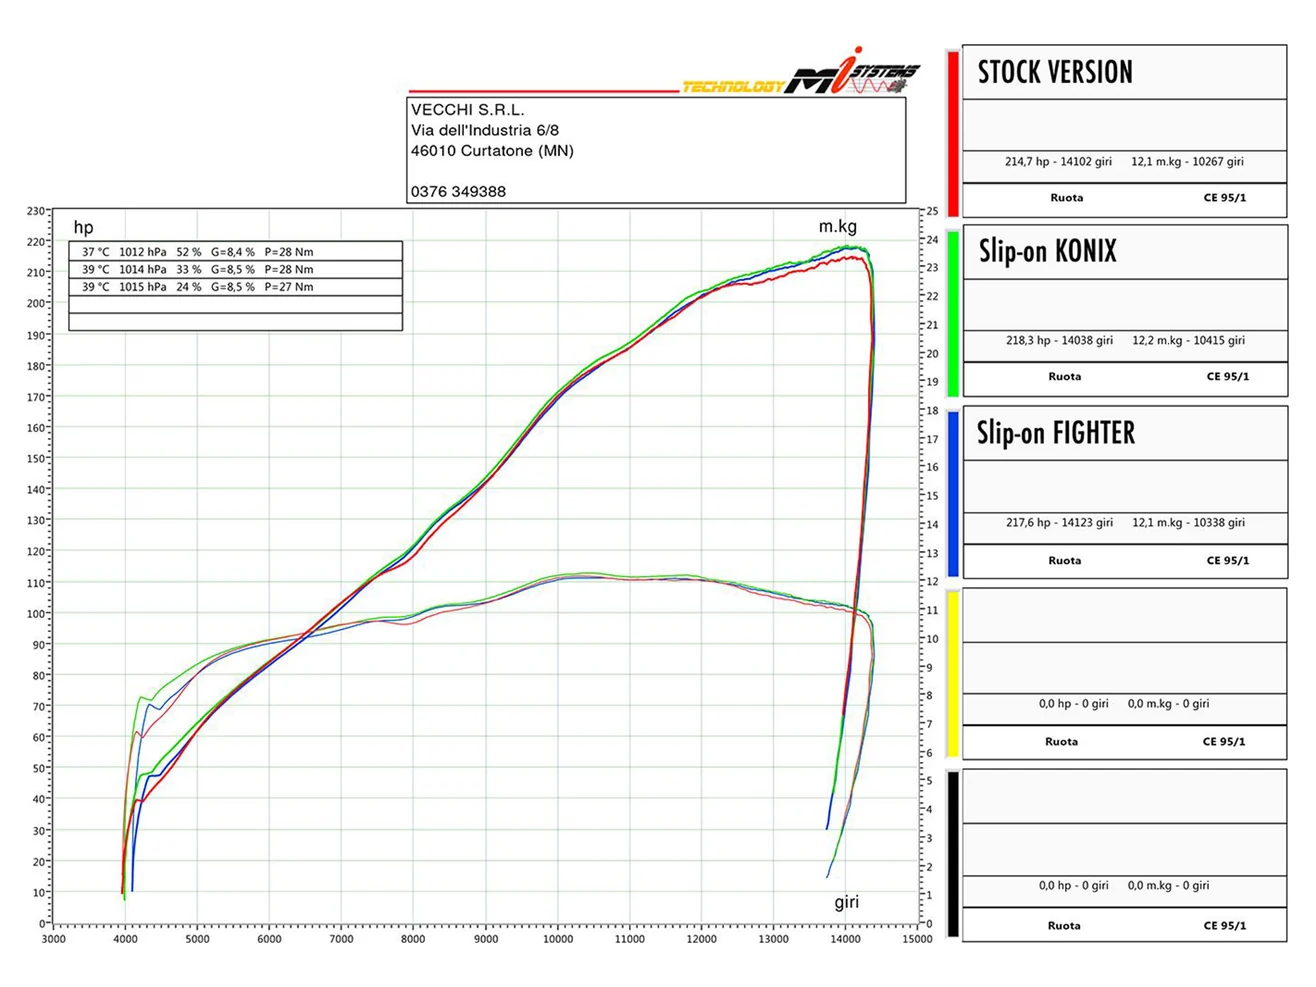Click the 214,7 hp - 14102 giri result
This screenshot has width=1316, height=987.
pos(1058,161)
